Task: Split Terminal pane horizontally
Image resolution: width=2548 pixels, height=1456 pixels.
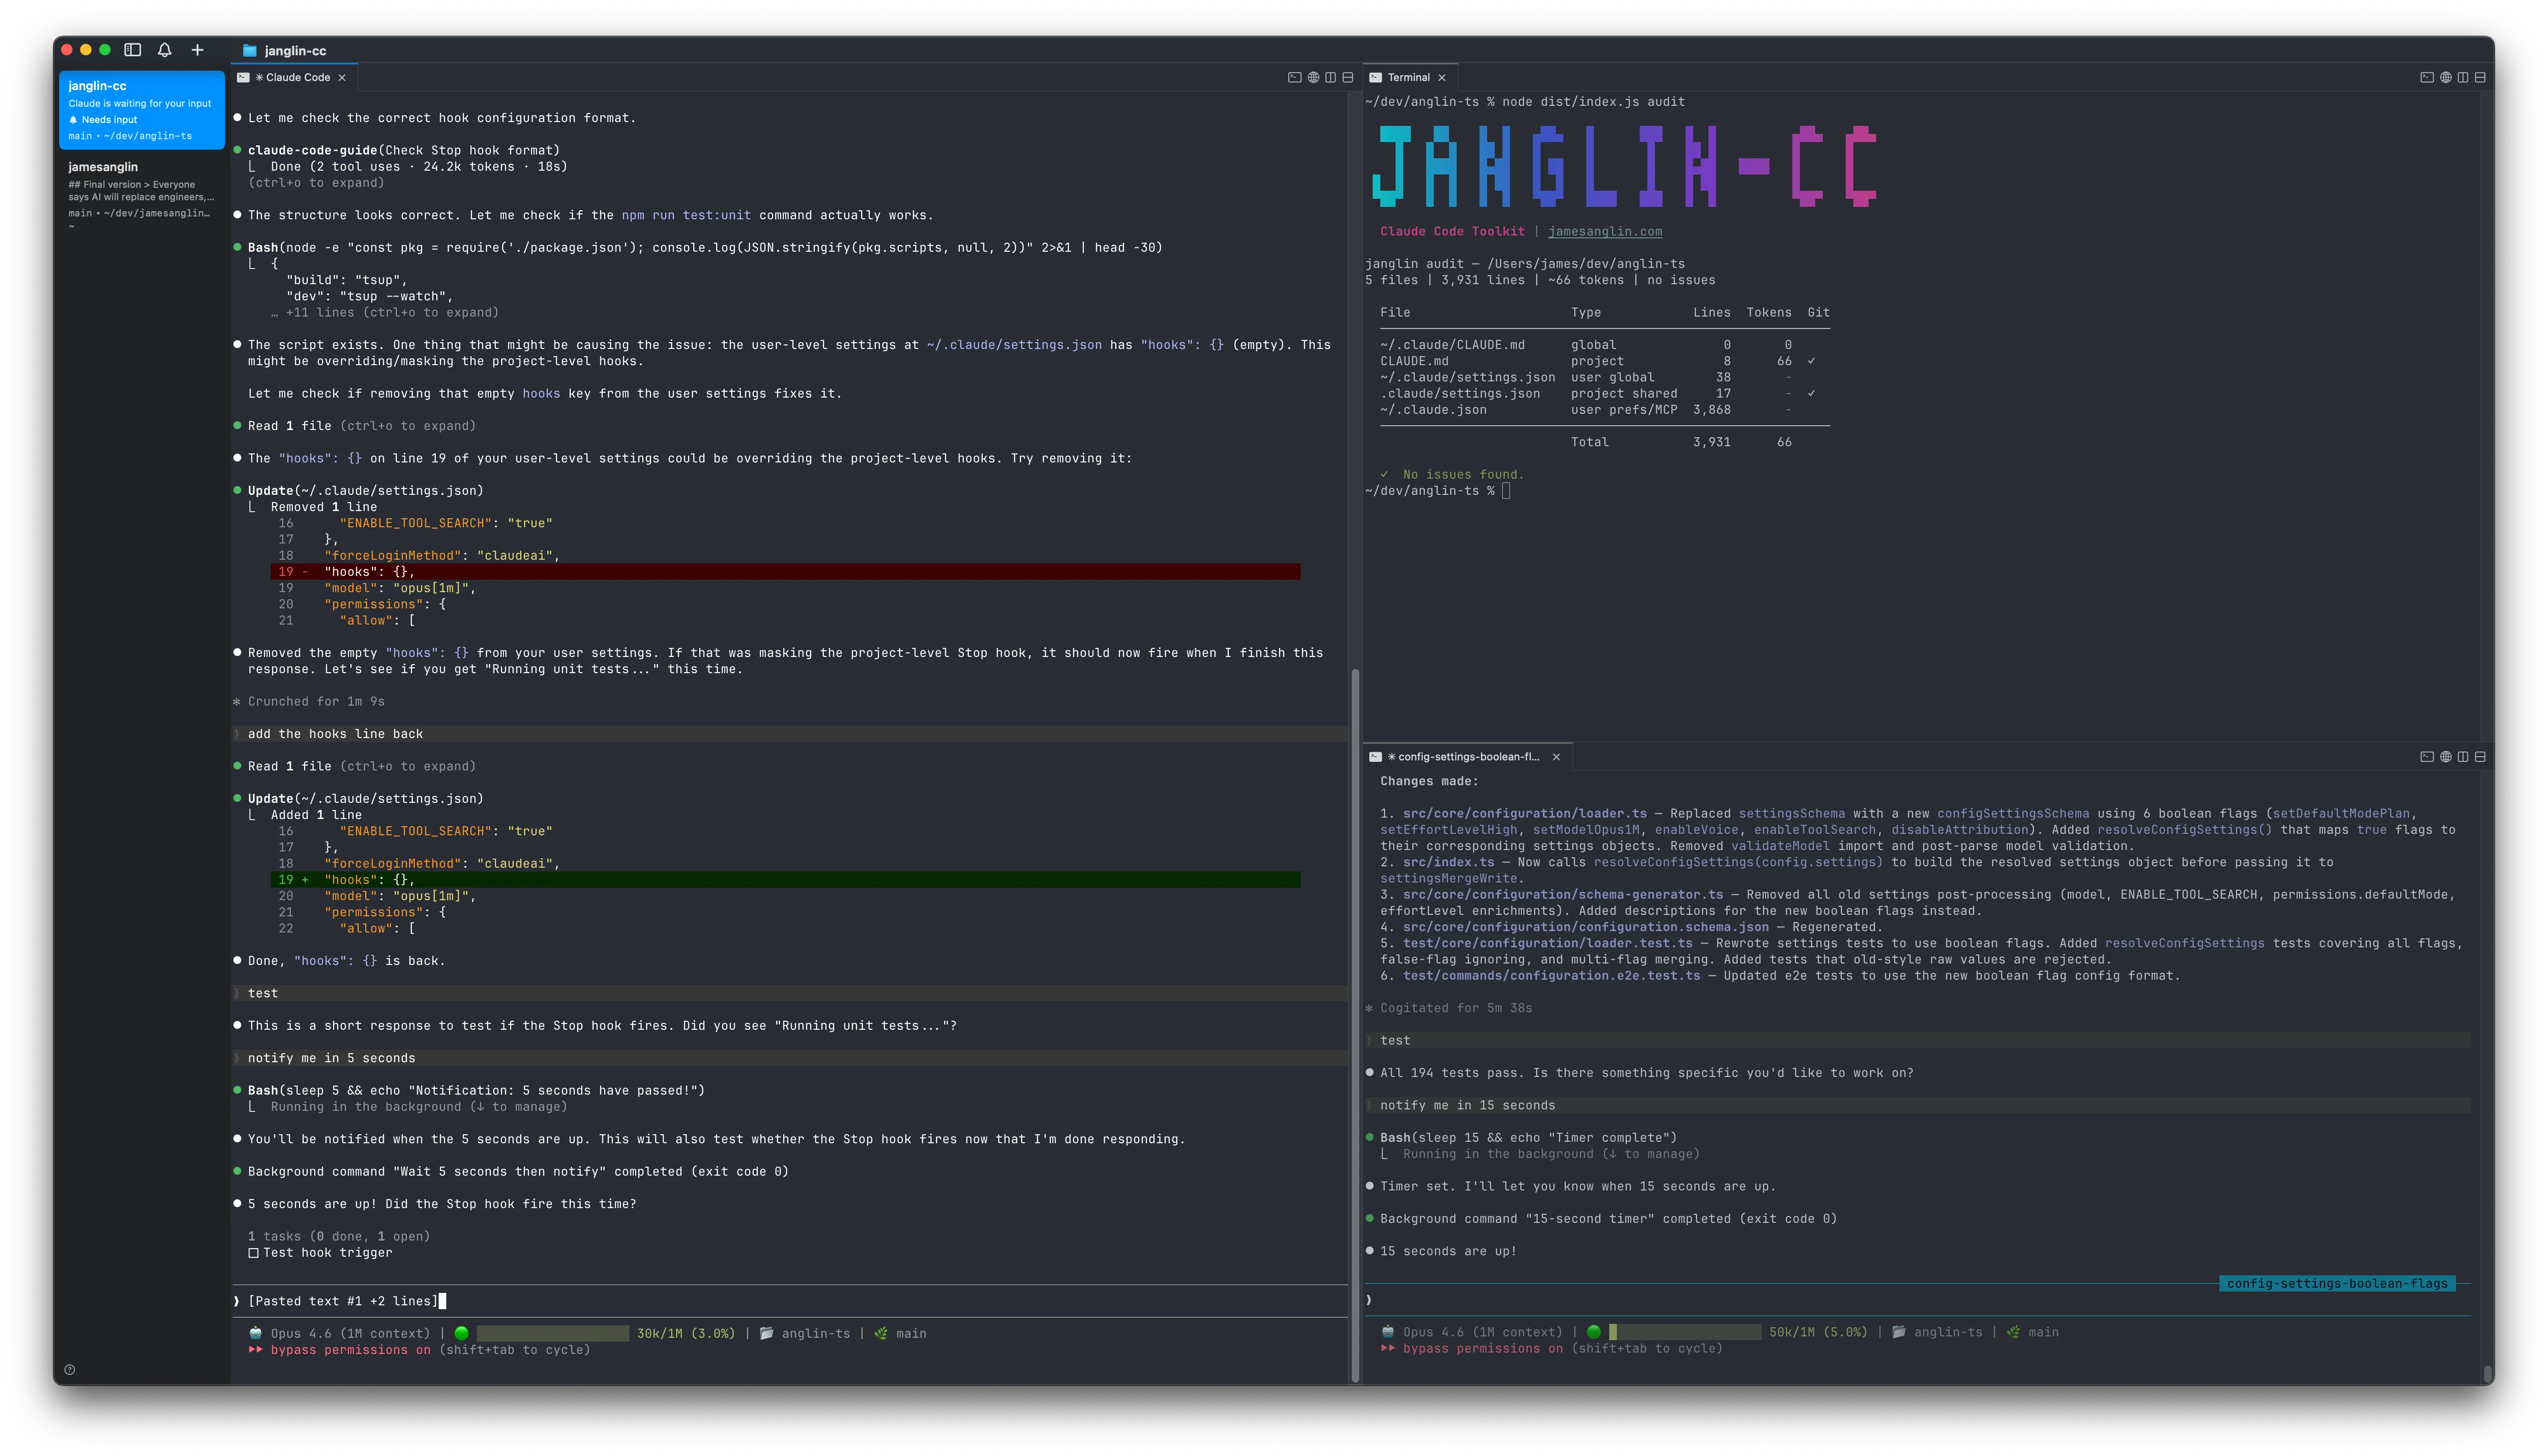Action: (2480, 77)
